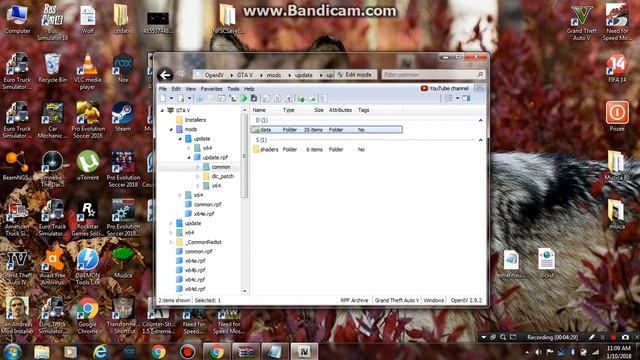Open the FIFA 14 desktop icon
Screen dimensions: 640x360
[x=617, y=69]
